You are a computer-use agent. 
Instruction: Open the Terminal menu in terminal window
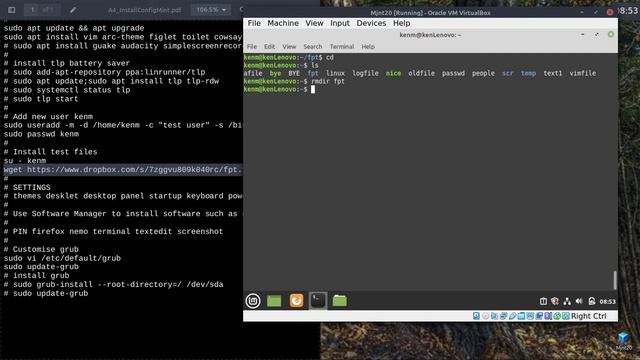point(342,47)
